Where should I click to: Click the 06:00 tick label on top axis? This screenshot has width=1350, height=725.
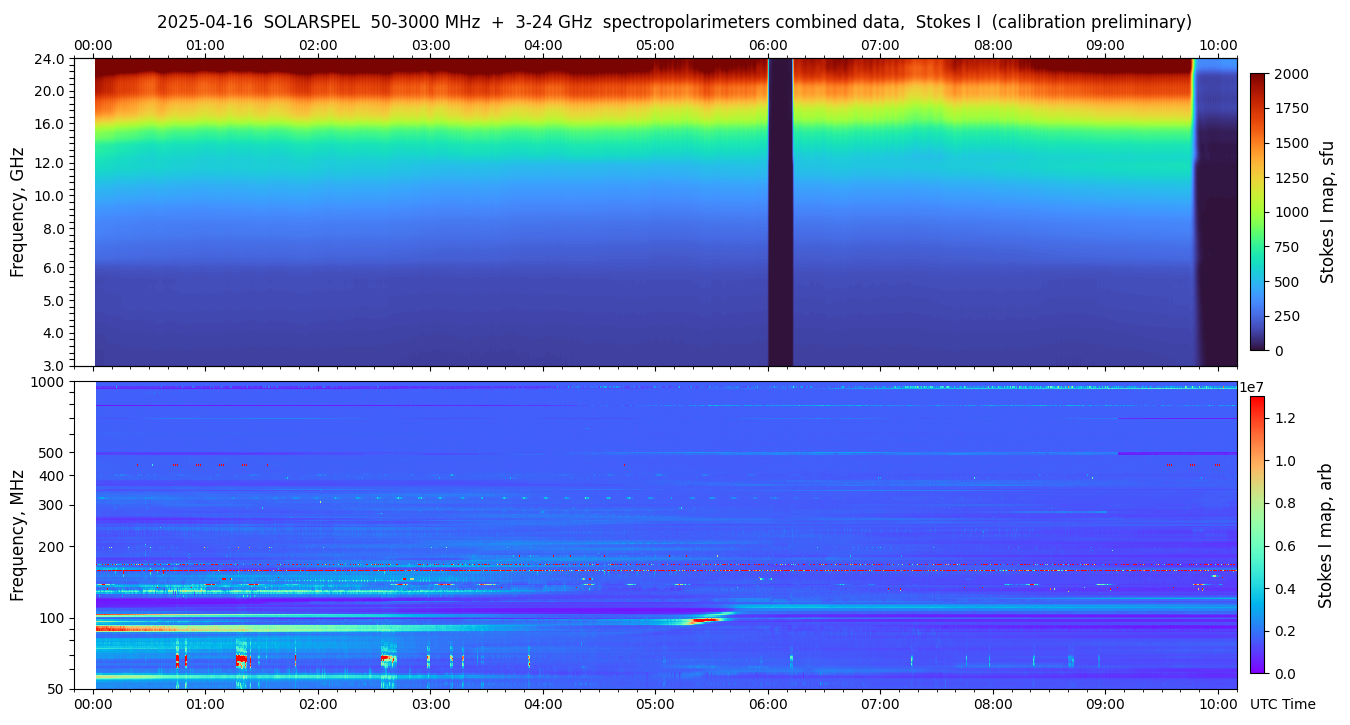(768, 45)
